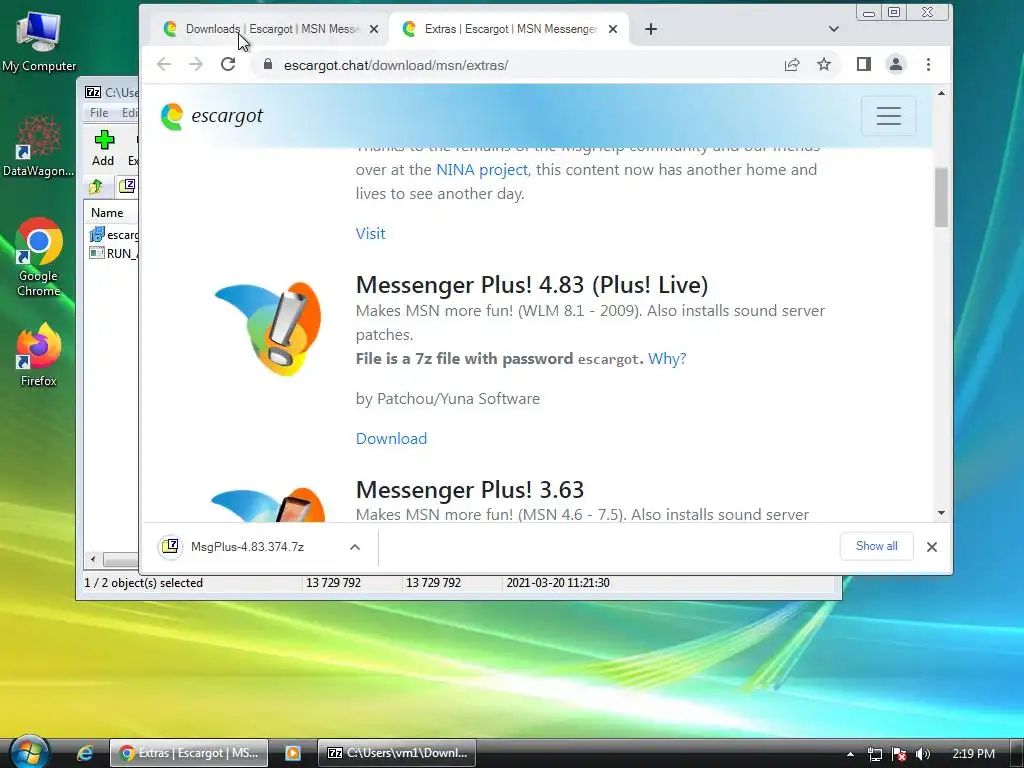The height and width of the screenshot is (768, 1024).
Task: Click the 2:19 PM taskbar clock
Action: pos(973,754)
